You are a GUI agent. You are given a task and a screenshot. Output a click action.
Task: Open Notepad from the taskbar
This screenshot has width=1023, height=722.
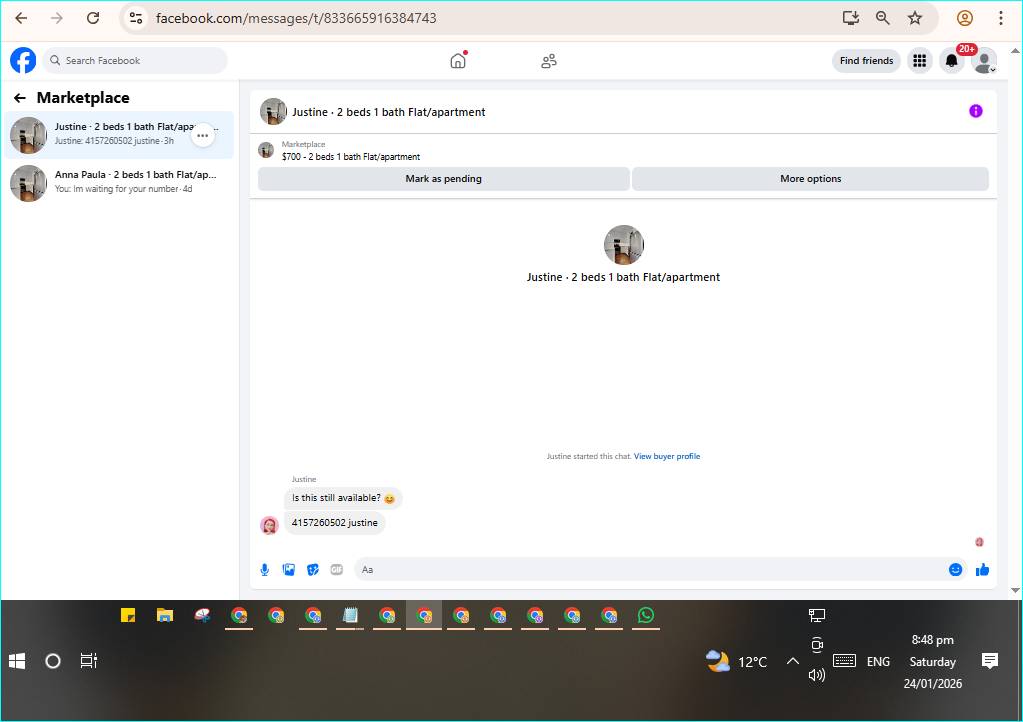pyautogui.click(x=350, y=615)
